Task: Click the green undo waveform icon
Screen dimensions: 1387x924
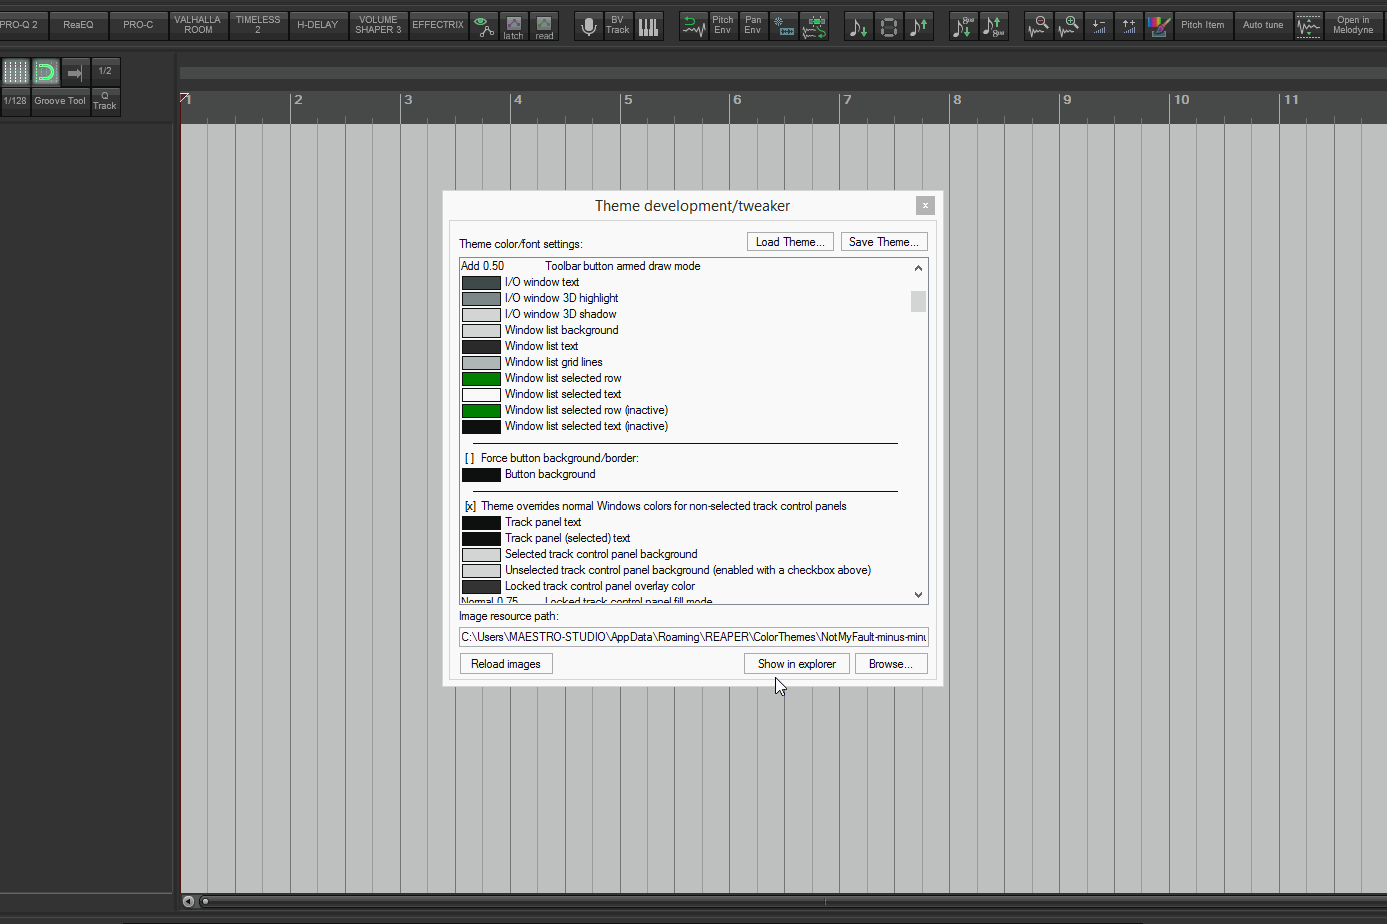Action: [x=693, y=26]
